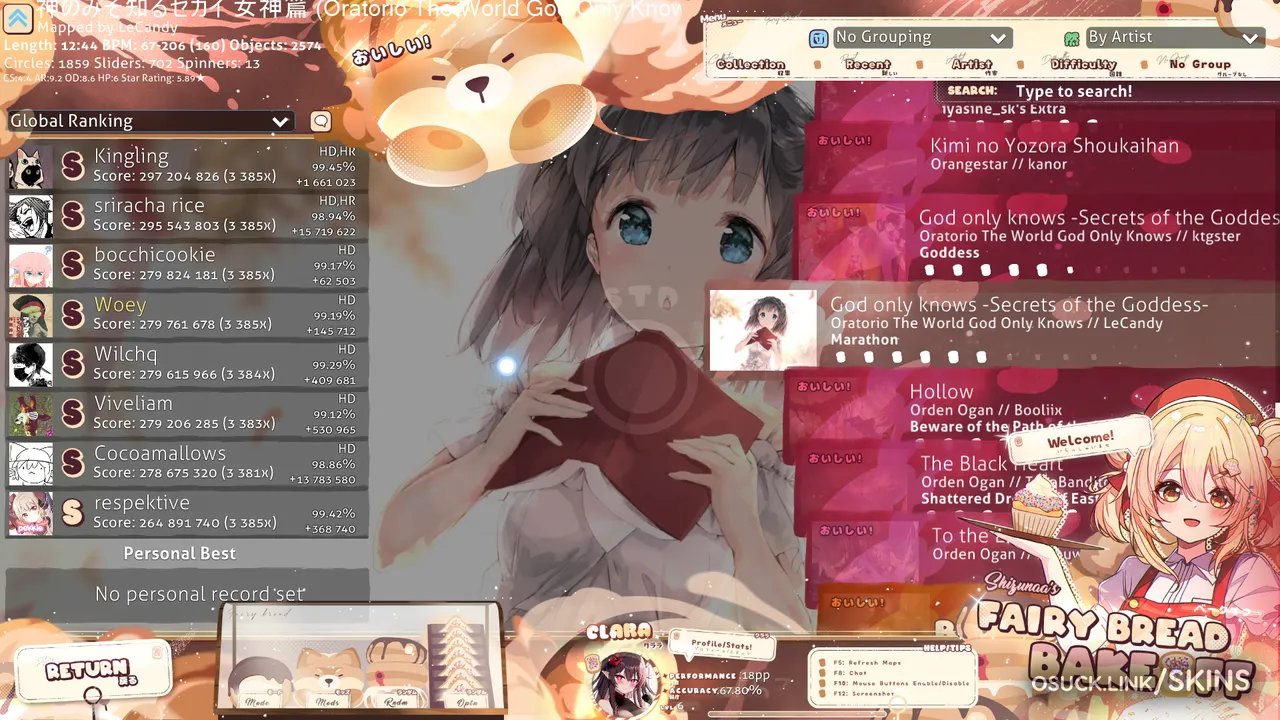This screenshot has height=720, width=1280.
Task: Switch to the Collection tab
Action: (750, 65)
